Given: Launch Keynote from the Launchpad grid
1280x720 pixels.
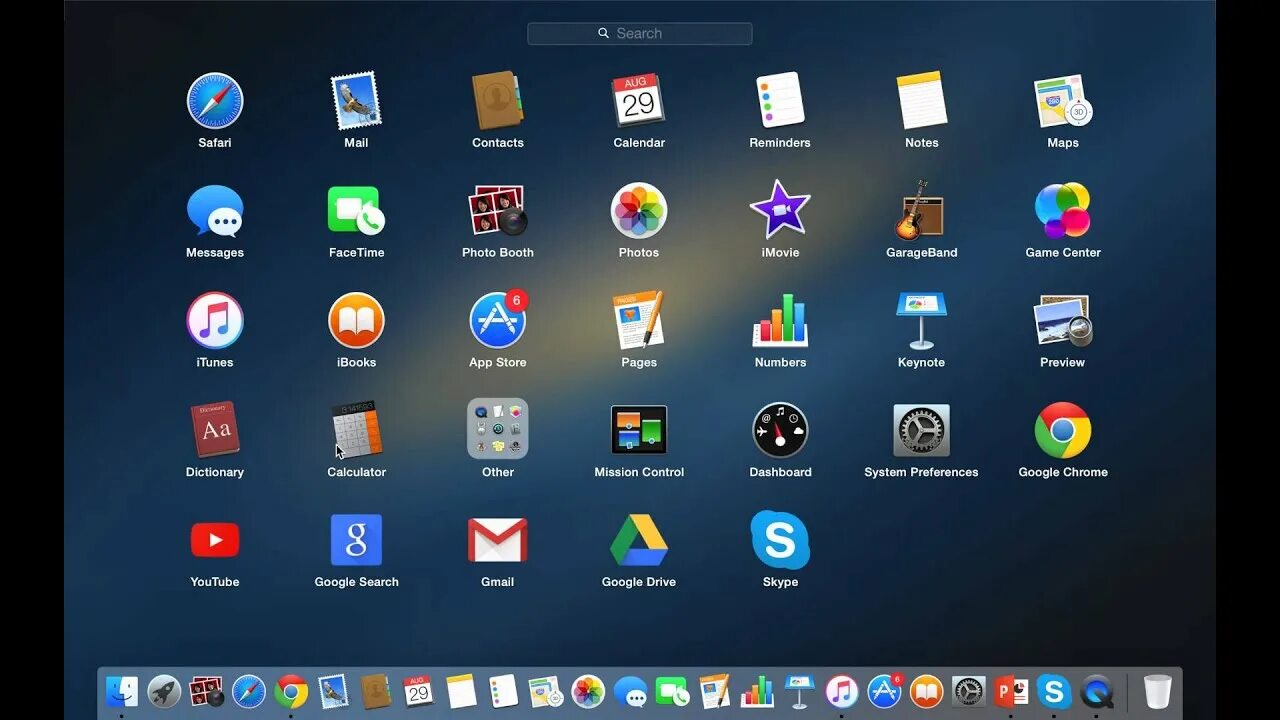Looking at the screenshot, I should click(921, 321).
